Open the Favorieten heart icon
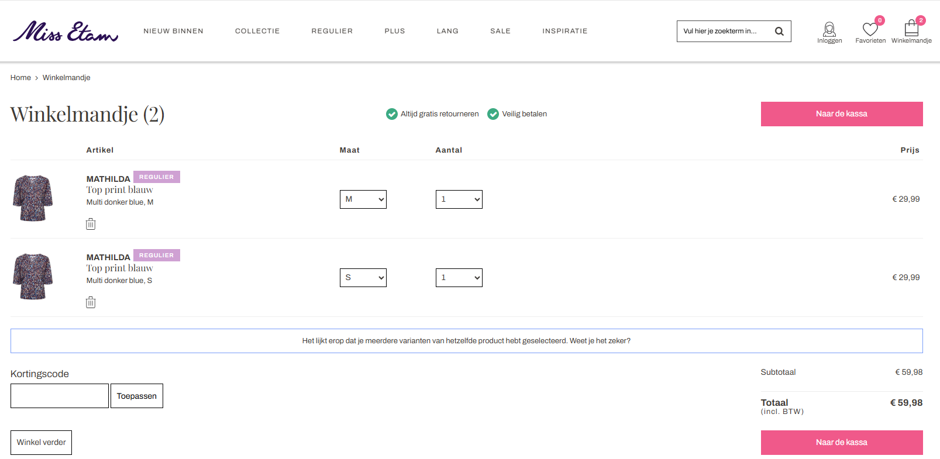 870,31
